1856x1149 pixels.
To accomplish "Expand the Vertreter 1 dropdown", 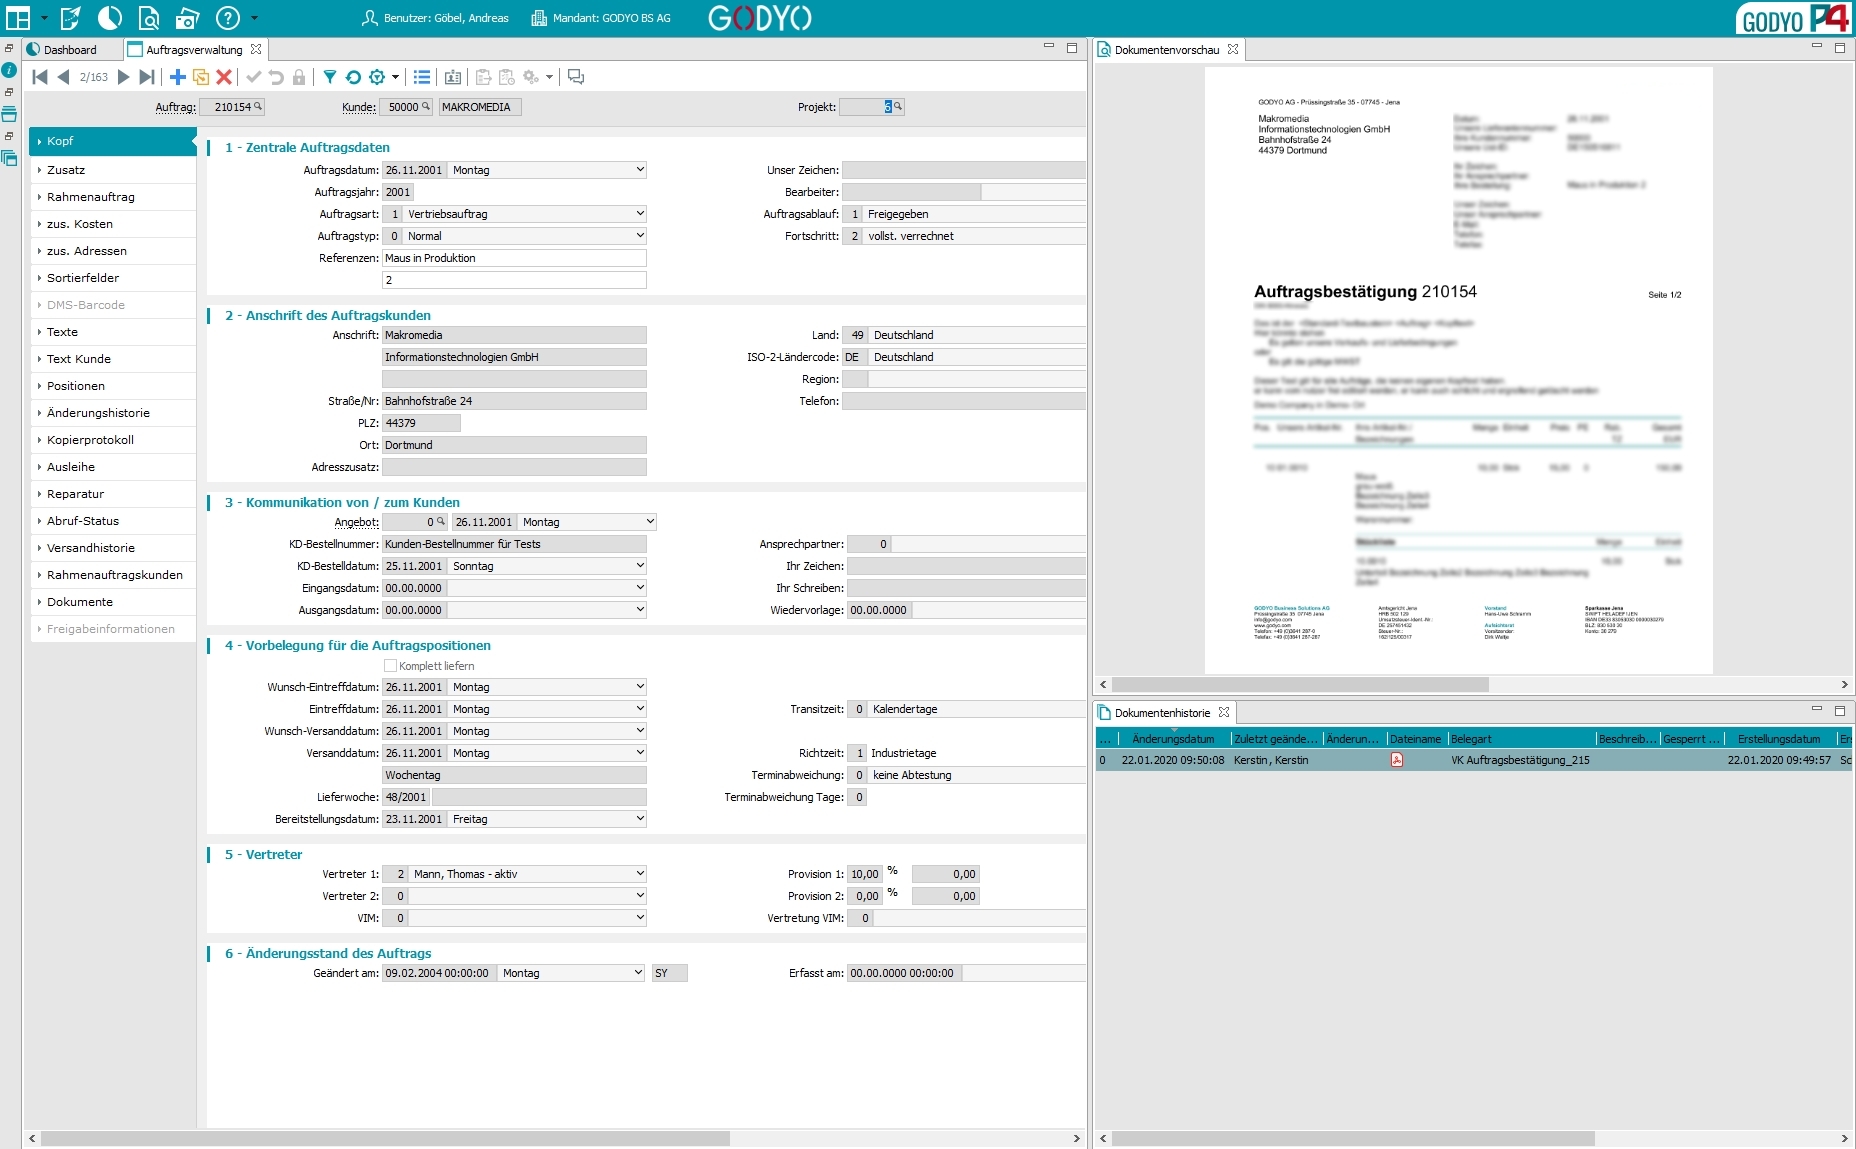I will click(x=640, y=874).
